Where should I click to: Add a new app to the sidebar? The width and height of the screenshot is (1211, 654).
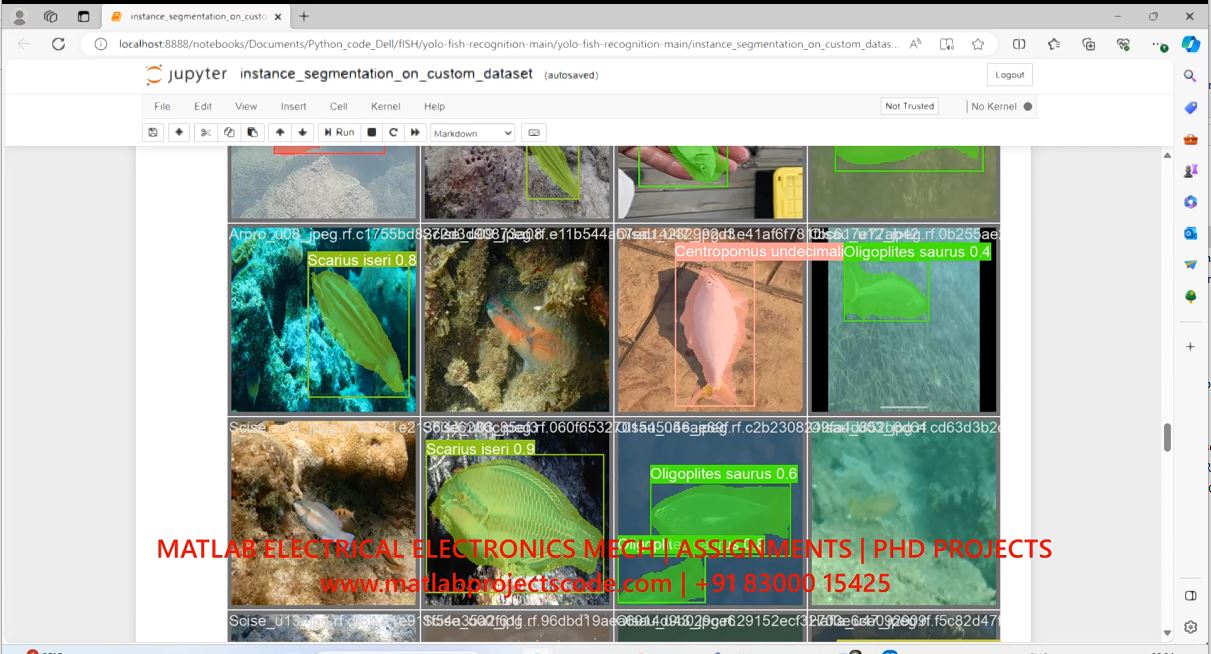click(1190, 346)
